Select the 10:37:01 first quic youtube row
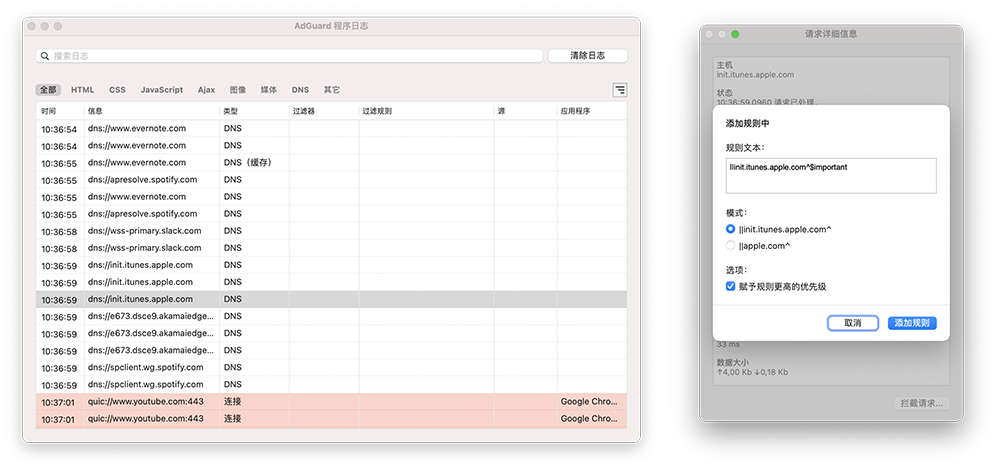Screen dimensions: 1000x470 click(332, 402)
